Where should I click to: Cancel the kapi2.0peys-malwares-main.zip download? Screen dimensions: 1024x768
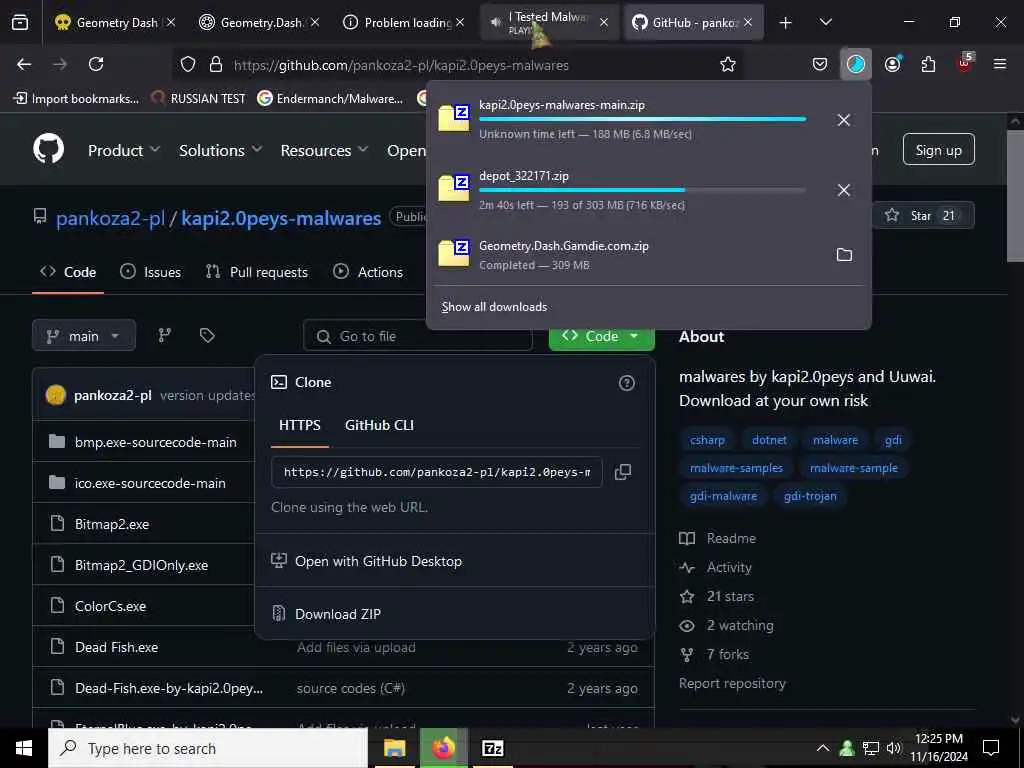844,120
